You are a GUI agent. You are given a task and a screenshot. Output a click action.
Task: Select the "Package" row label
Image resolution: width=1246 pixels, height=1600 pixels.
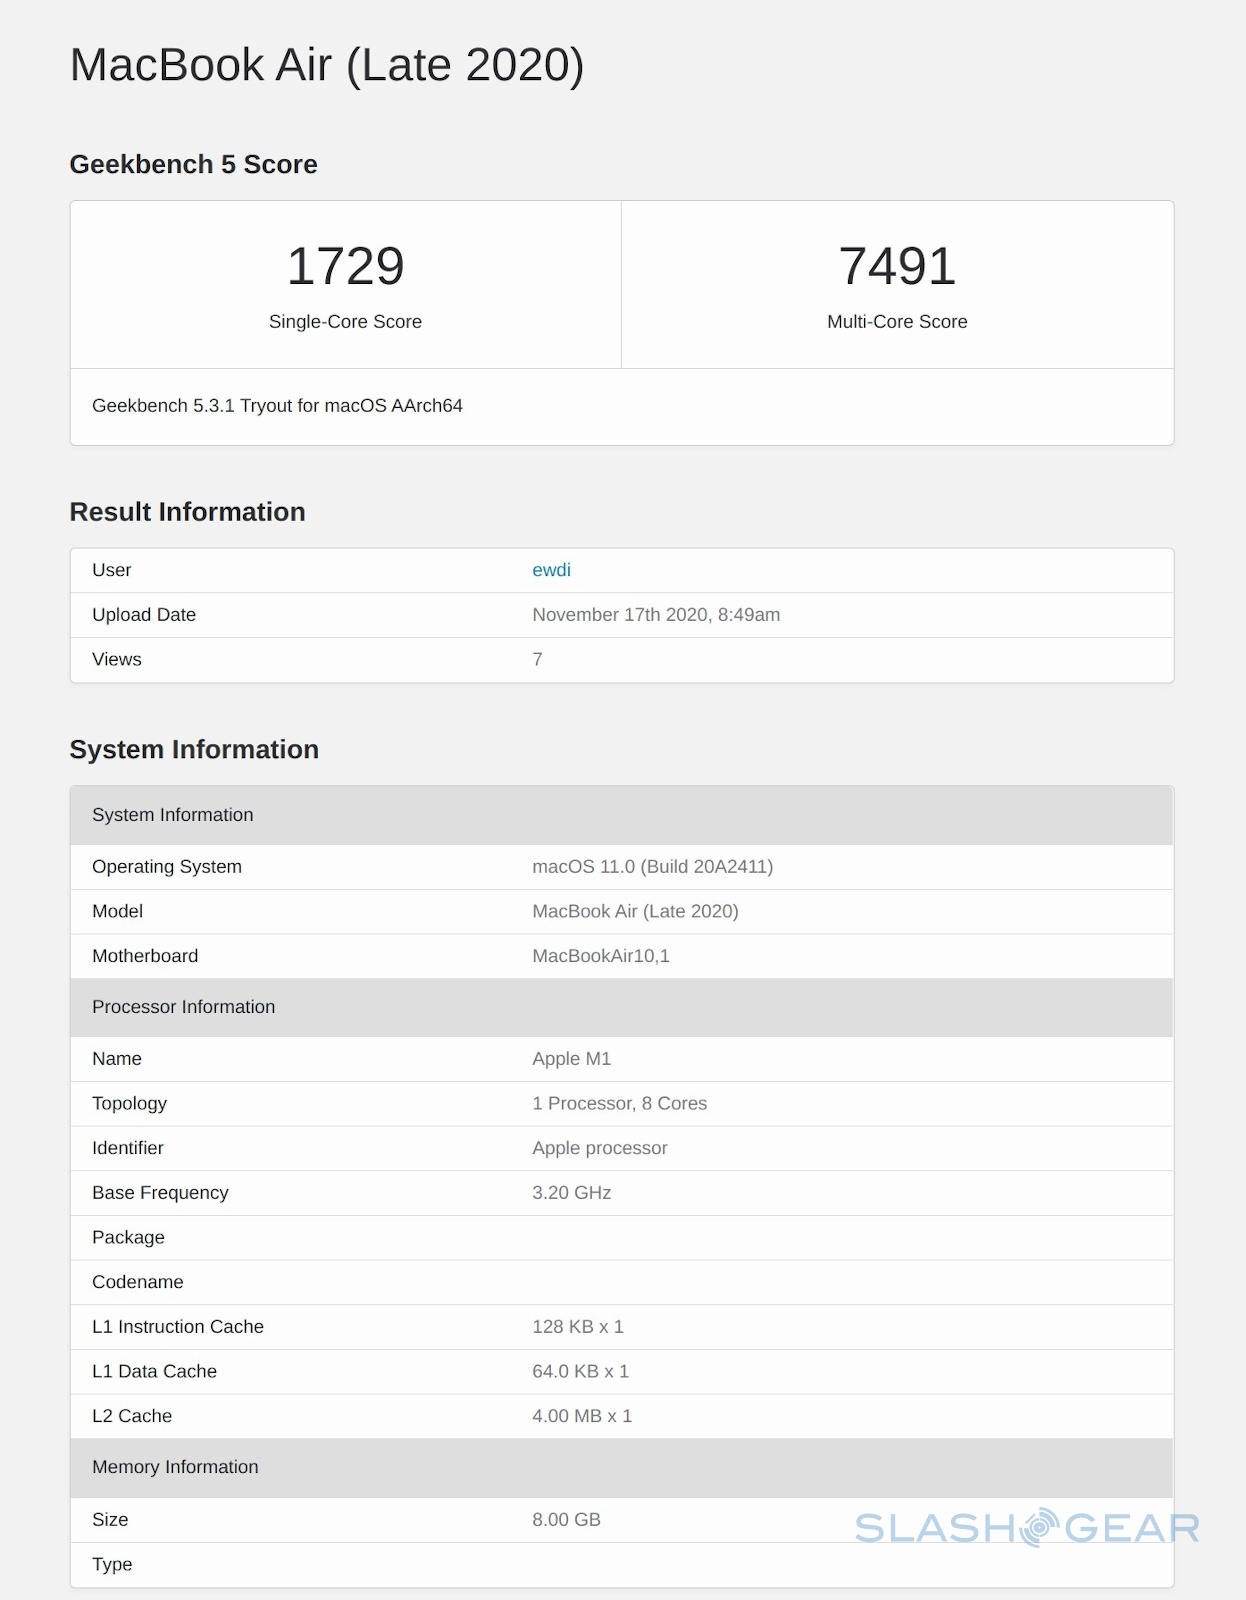click(x=128, y=1238)
